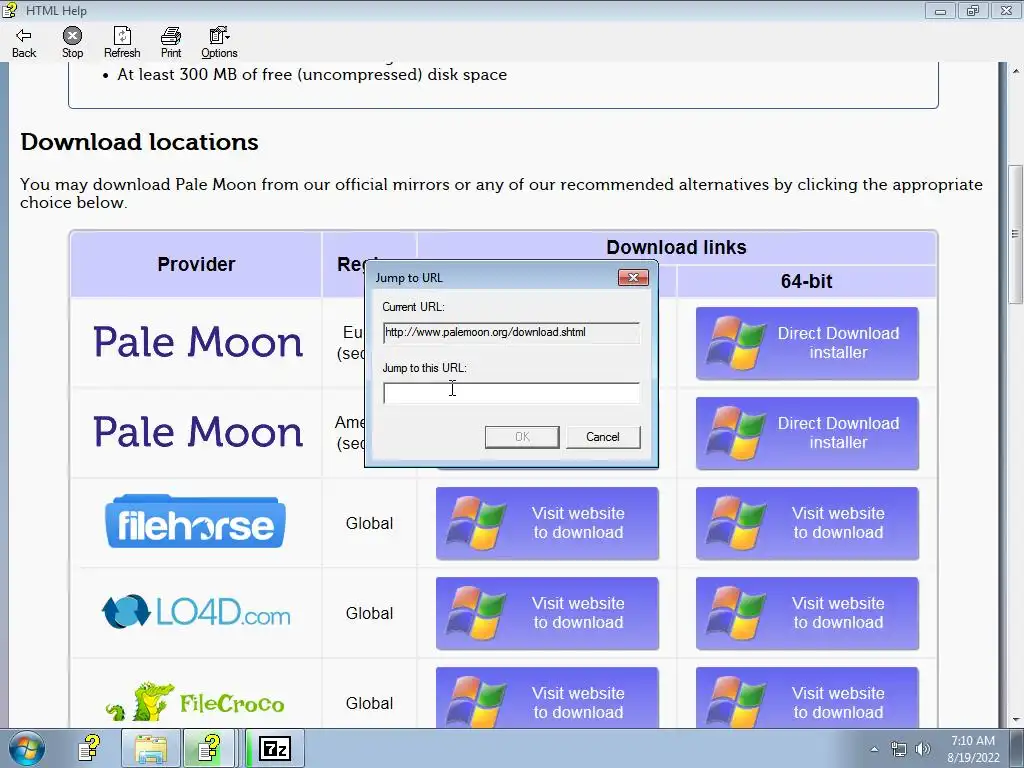Download 64-bit installer in first Pale Moon row

click(x=807, y=343)
